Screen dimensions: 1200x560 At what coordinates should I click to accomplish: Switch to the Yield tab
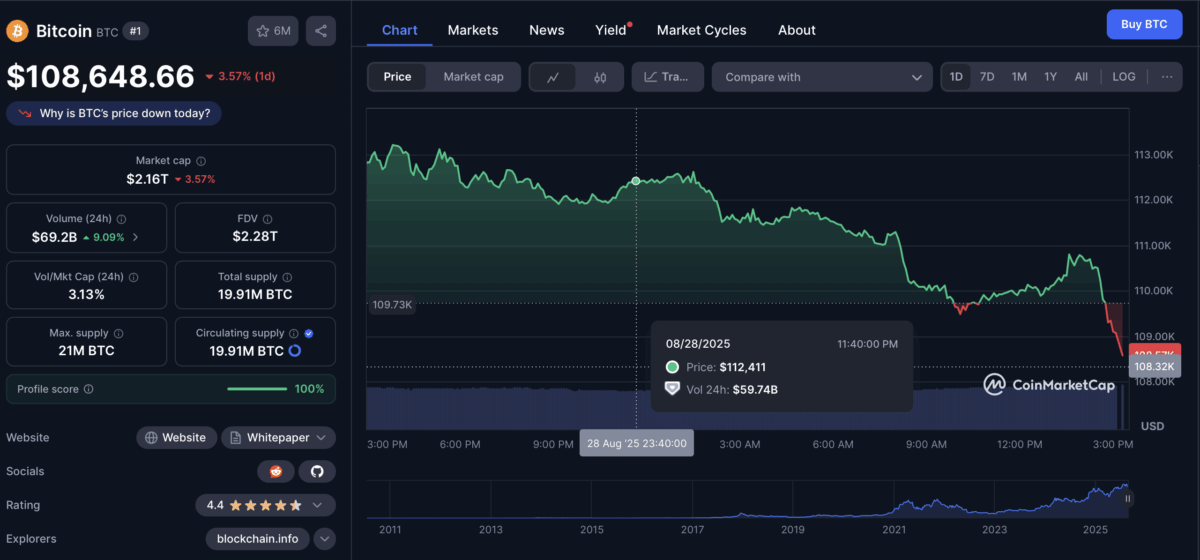click(x=611, y=30)
